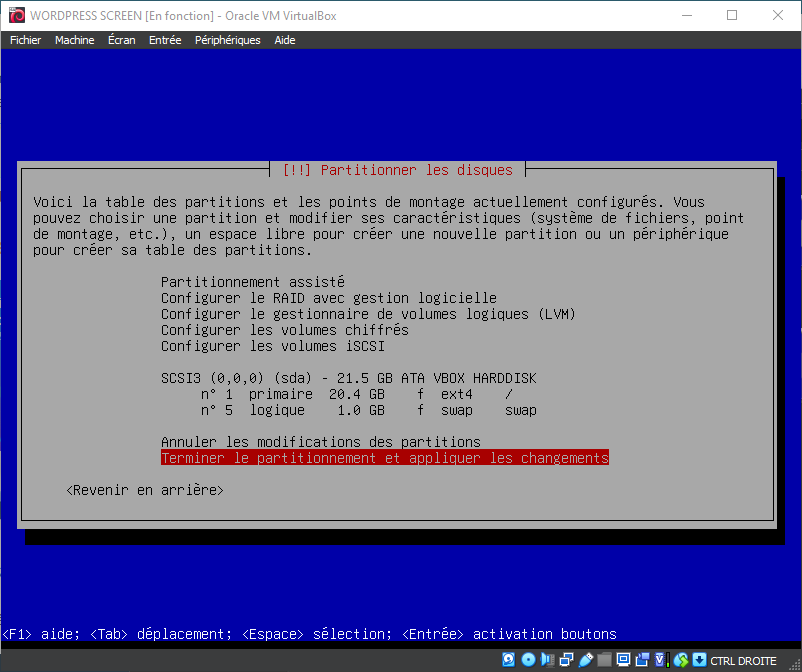Choose Annuler les modifications des partitions
The height and width of the screenshot is (672, 802).
[320, 442]
